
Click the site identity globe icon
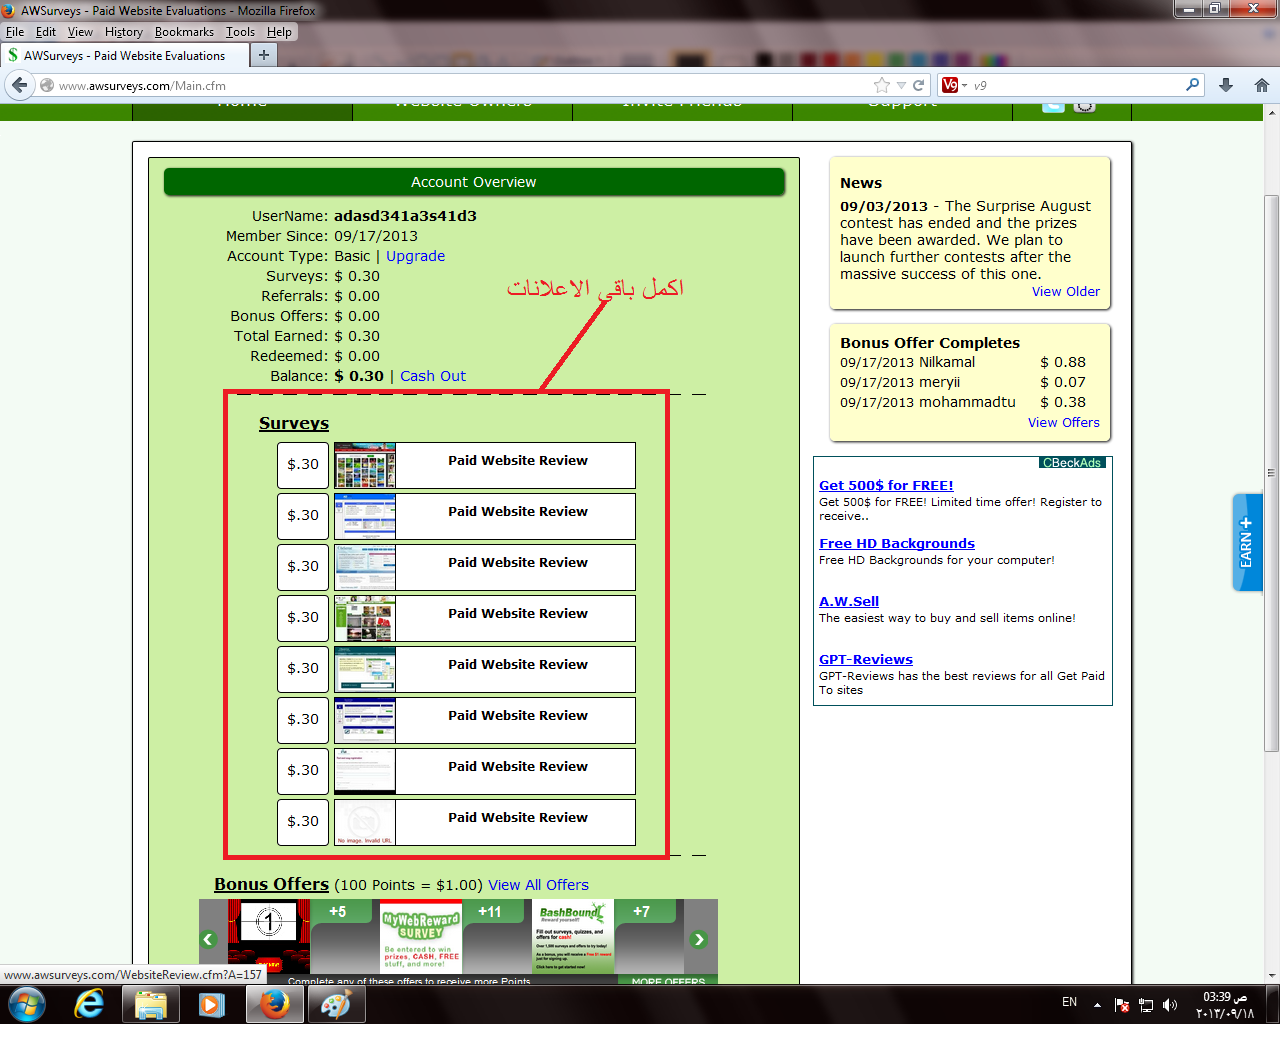point(47,85)
